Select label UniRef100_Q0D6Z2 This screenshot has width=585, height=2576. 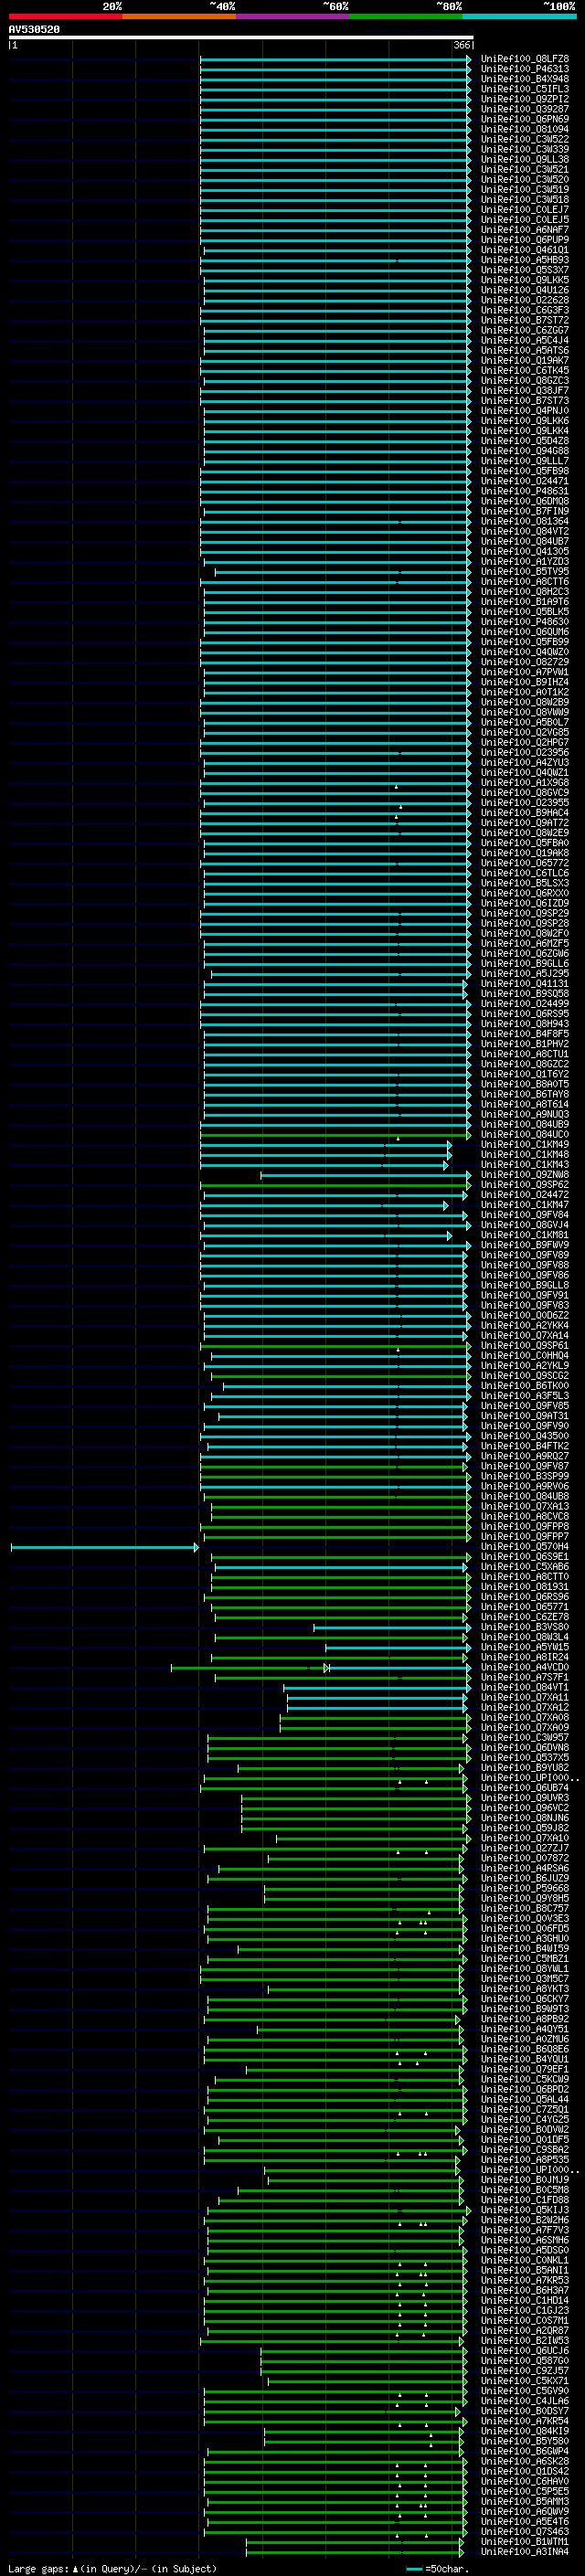tap(525, 1316)
